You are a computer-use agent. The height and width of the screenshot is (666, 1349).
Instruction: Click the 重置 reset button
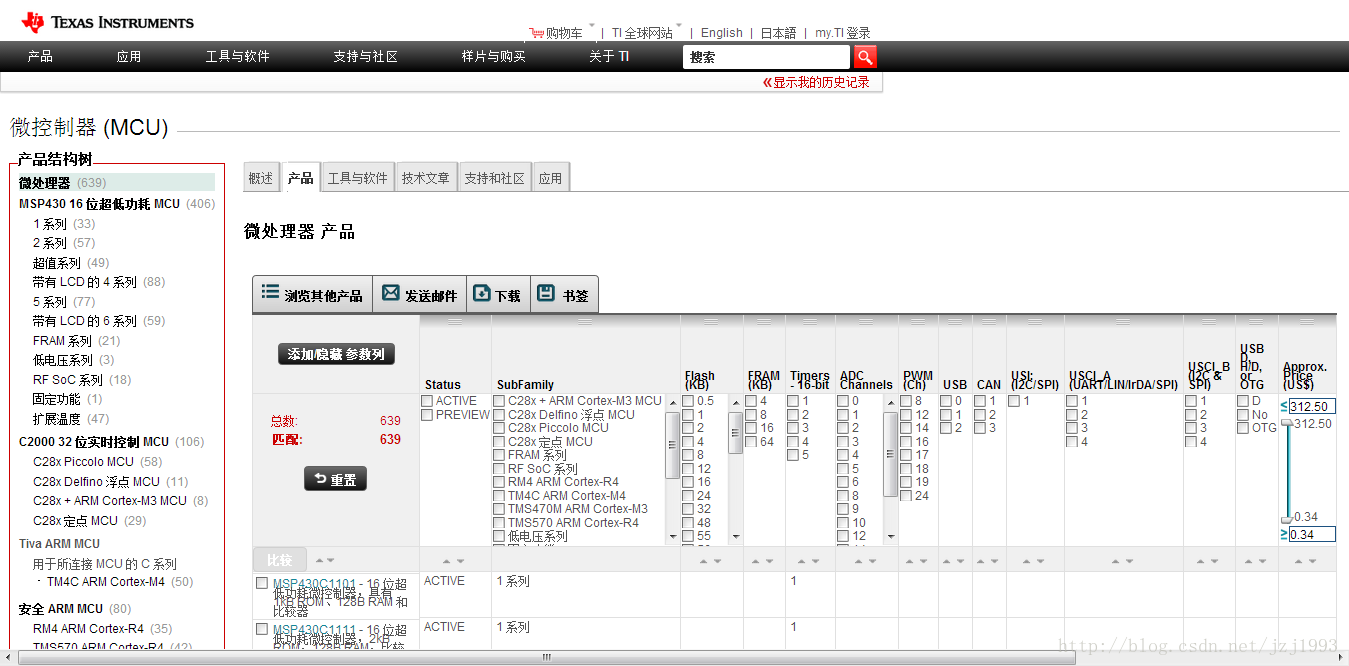coord(335,479)
